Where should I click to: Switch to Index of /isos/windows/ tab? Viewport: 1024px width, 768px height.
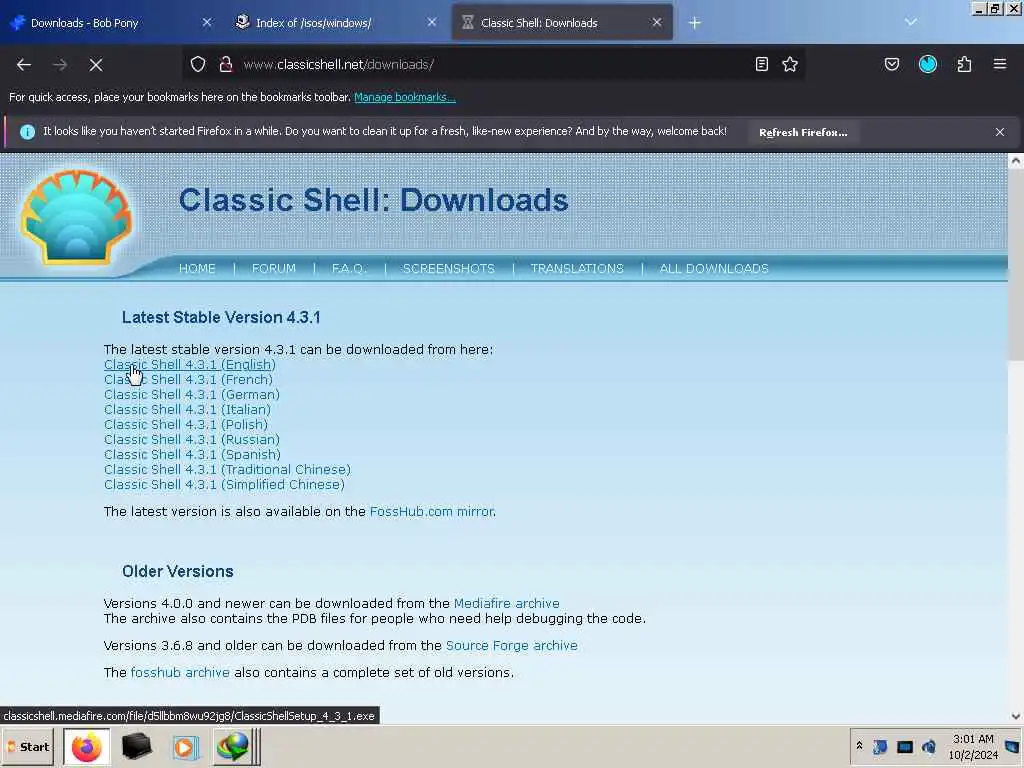tap(336, 22)
